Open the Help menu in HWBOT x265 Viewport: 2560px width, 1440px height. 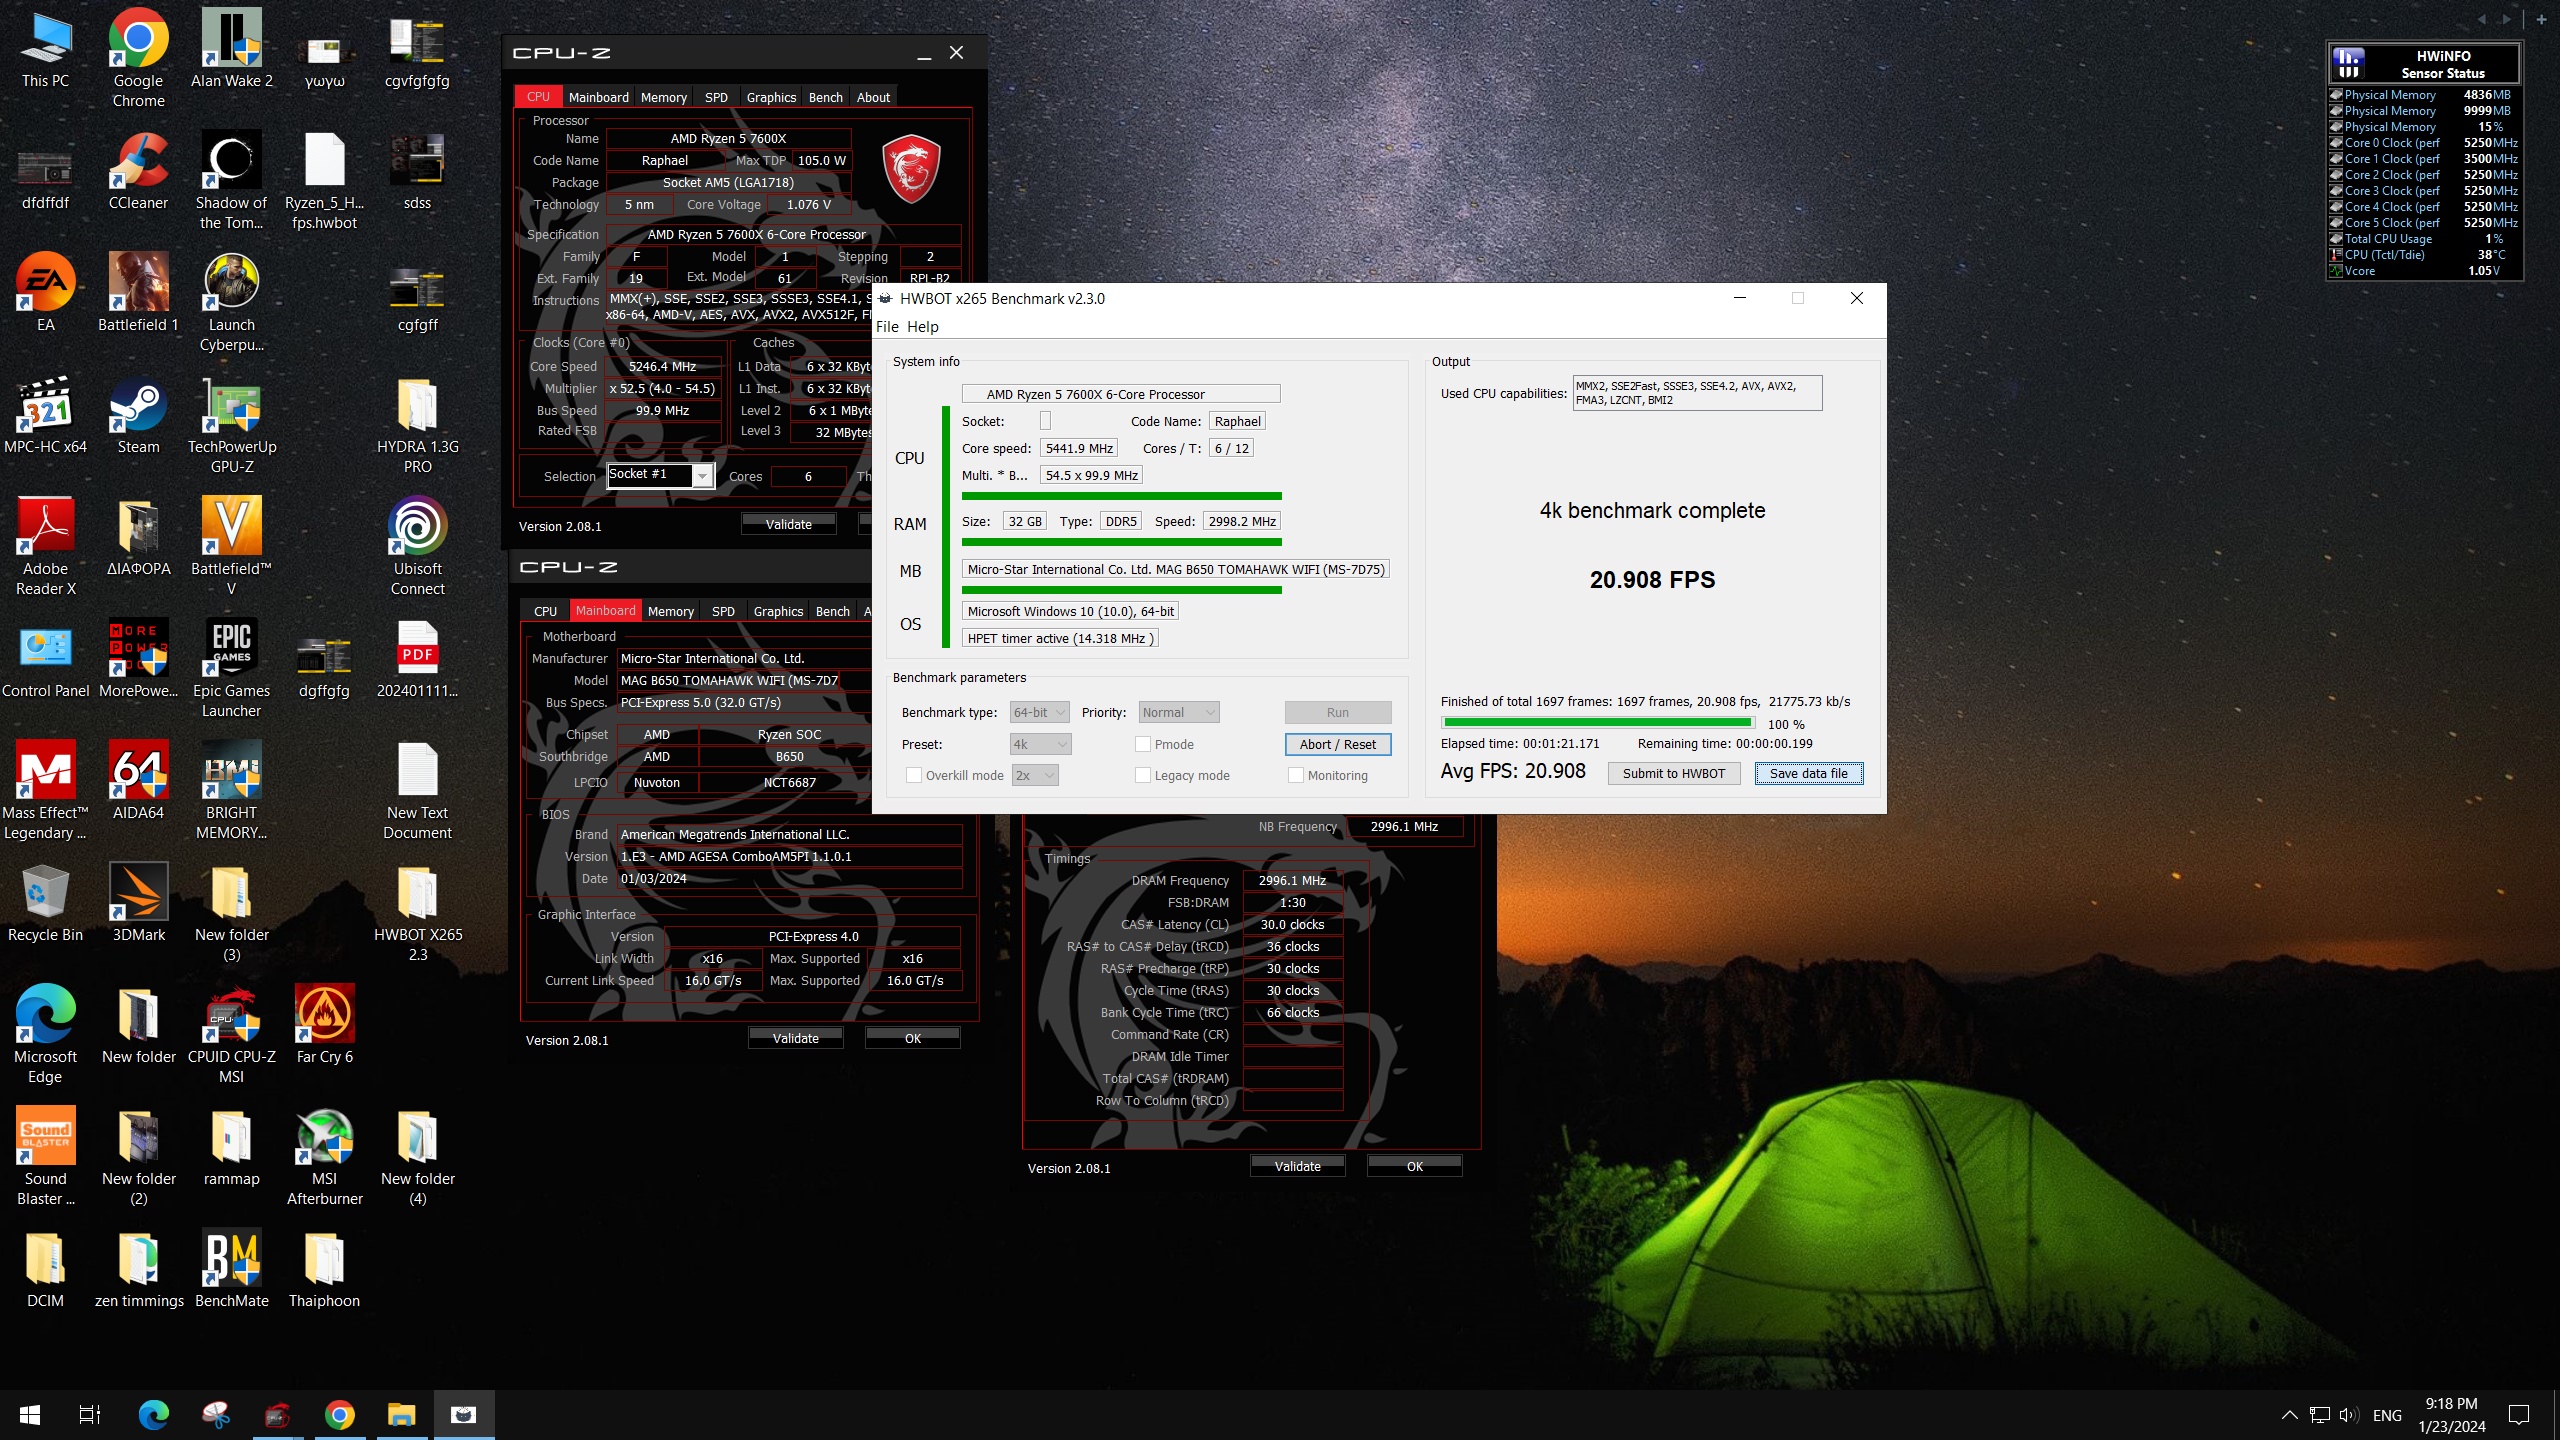922,327
